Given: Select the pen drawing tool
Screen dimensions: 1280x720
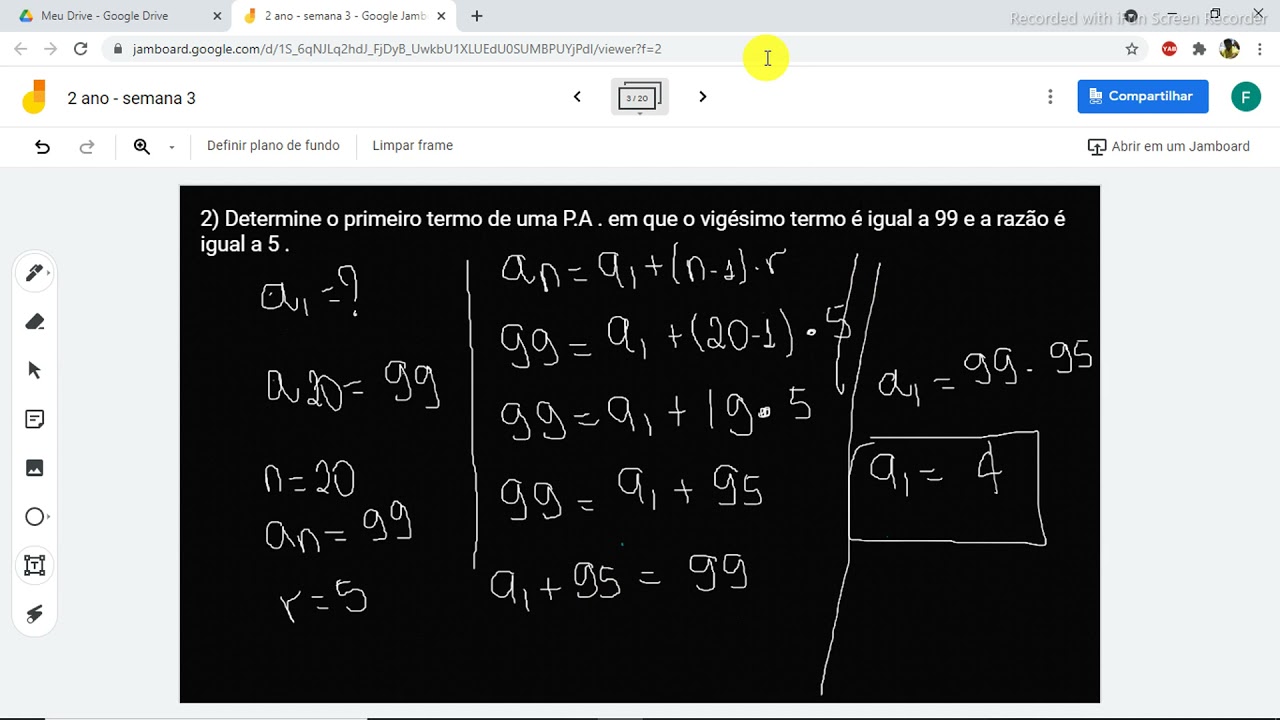Looking at the screenshot, I should tap(33, 273).
